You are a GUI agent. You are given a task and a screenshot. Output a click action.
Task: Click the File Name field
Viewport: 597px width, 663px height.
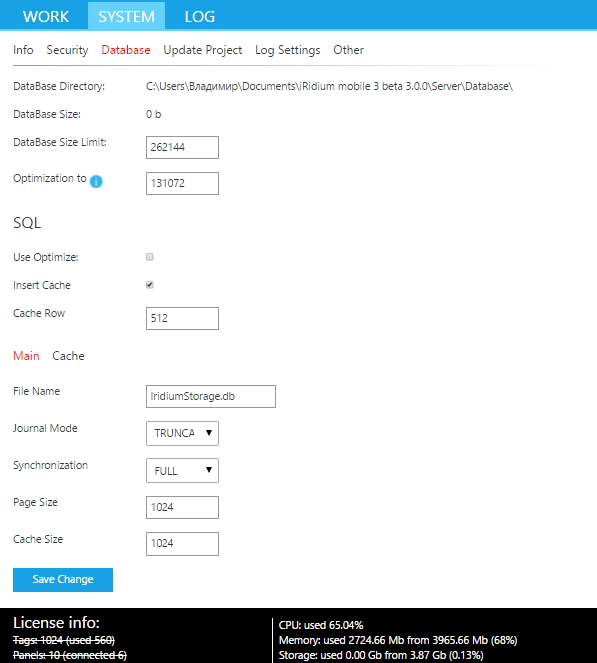[211, 396]
